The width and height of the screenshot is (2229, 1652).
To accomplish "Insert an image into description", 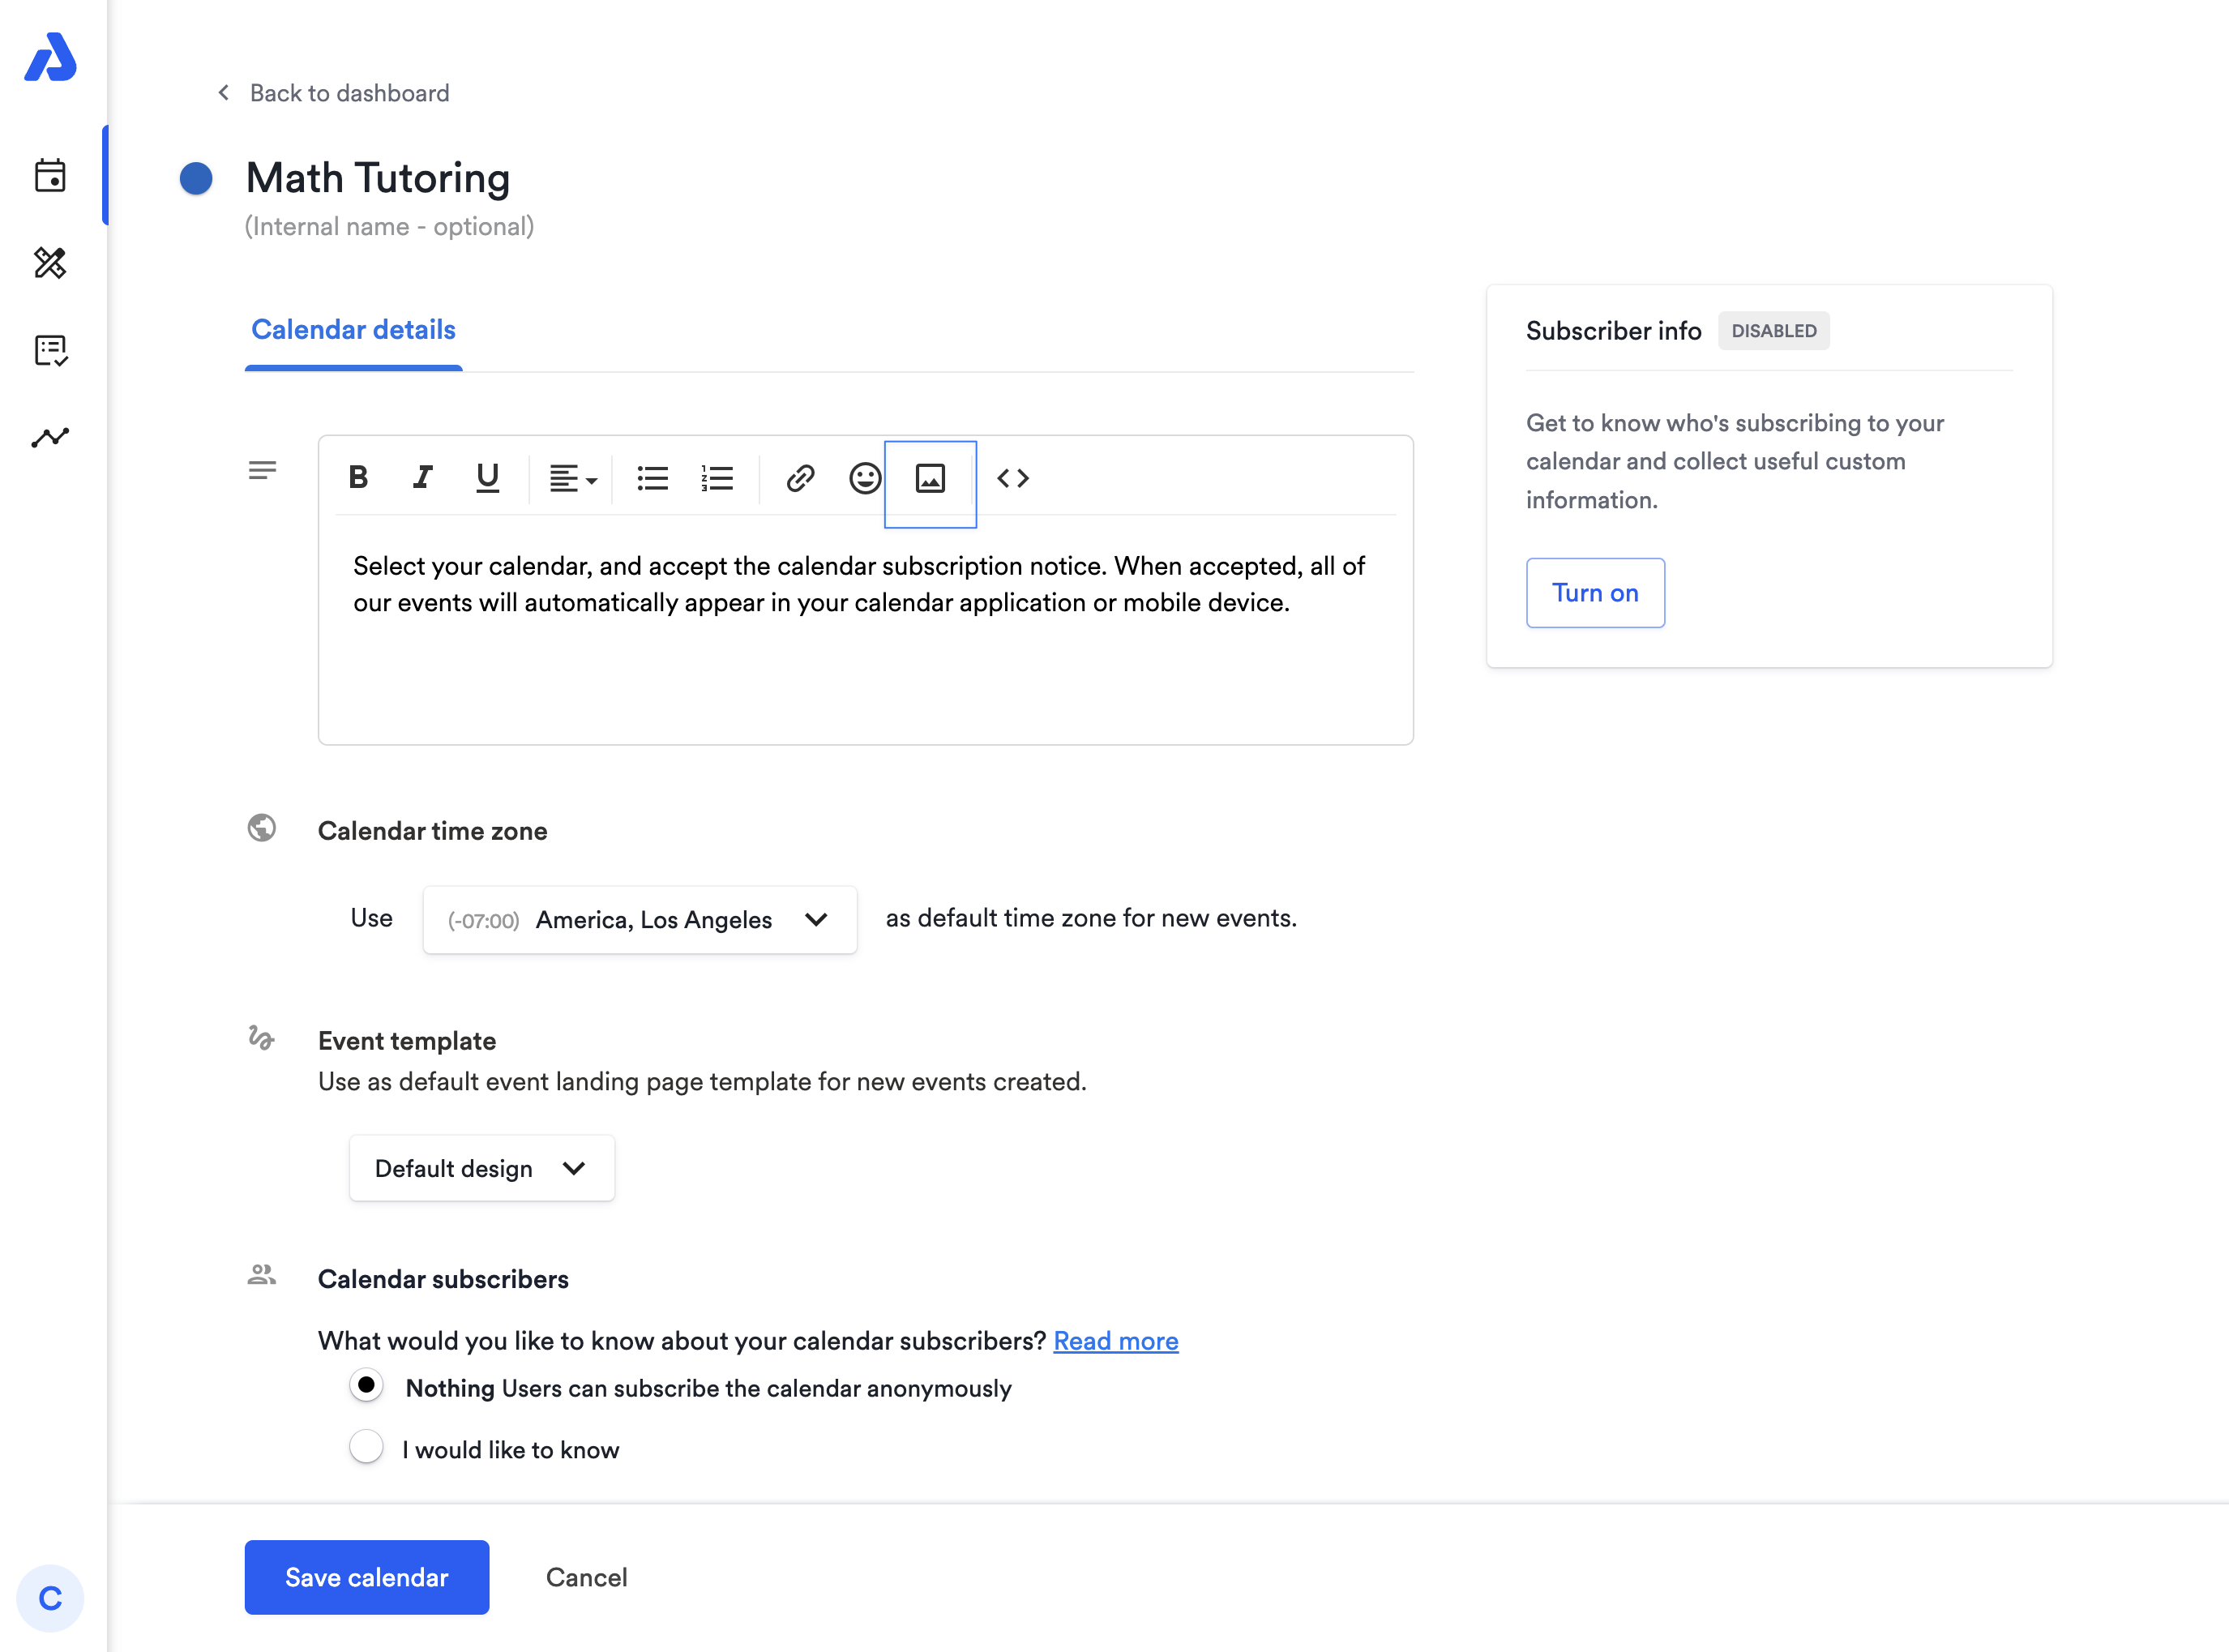I will [x=930, y=480].
